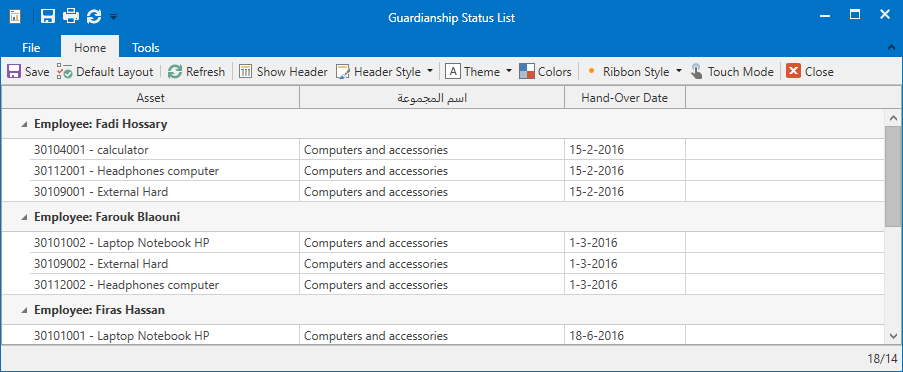Open the Colors picker
903x372 pixels.
(x=545, y=71)
